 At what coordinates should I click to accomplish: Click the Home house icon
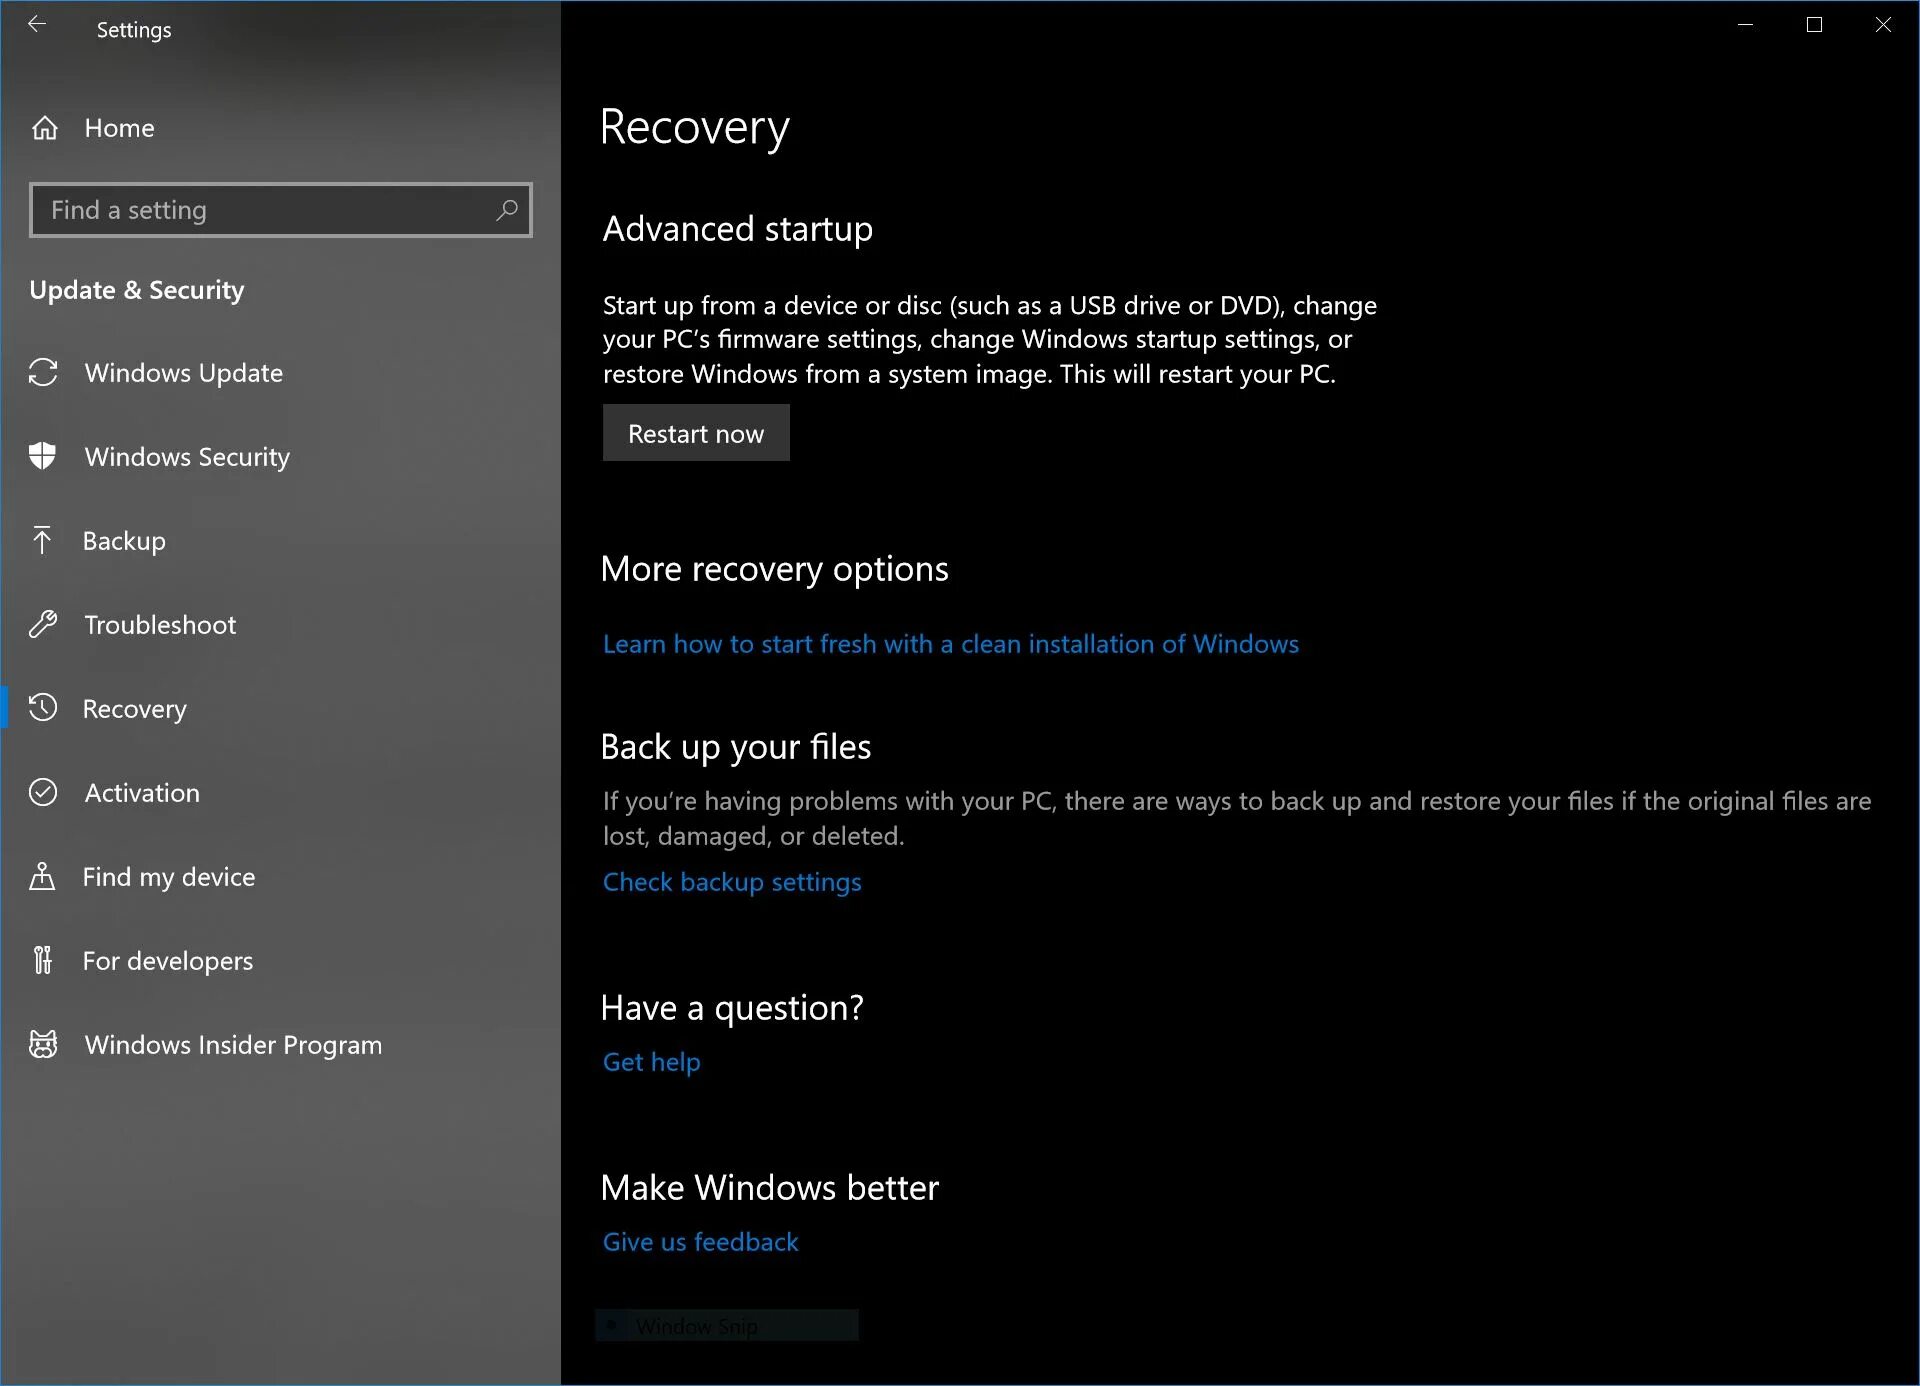click(x=45, y=128)
